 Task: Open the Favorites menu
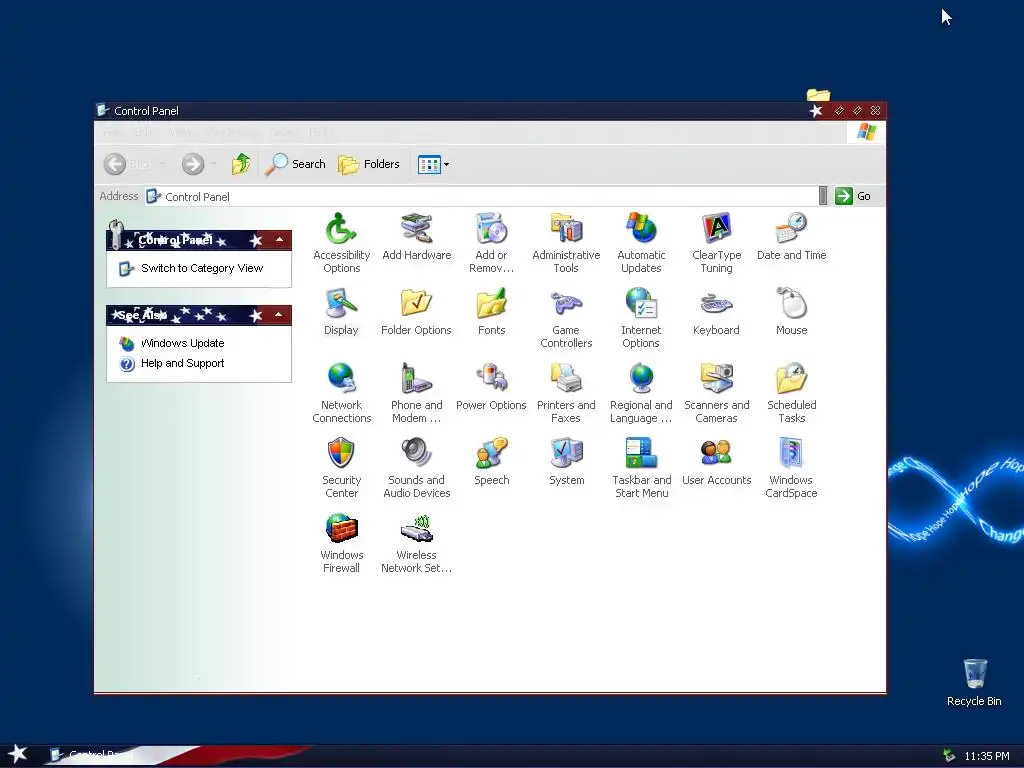click(x=231, y=133)
